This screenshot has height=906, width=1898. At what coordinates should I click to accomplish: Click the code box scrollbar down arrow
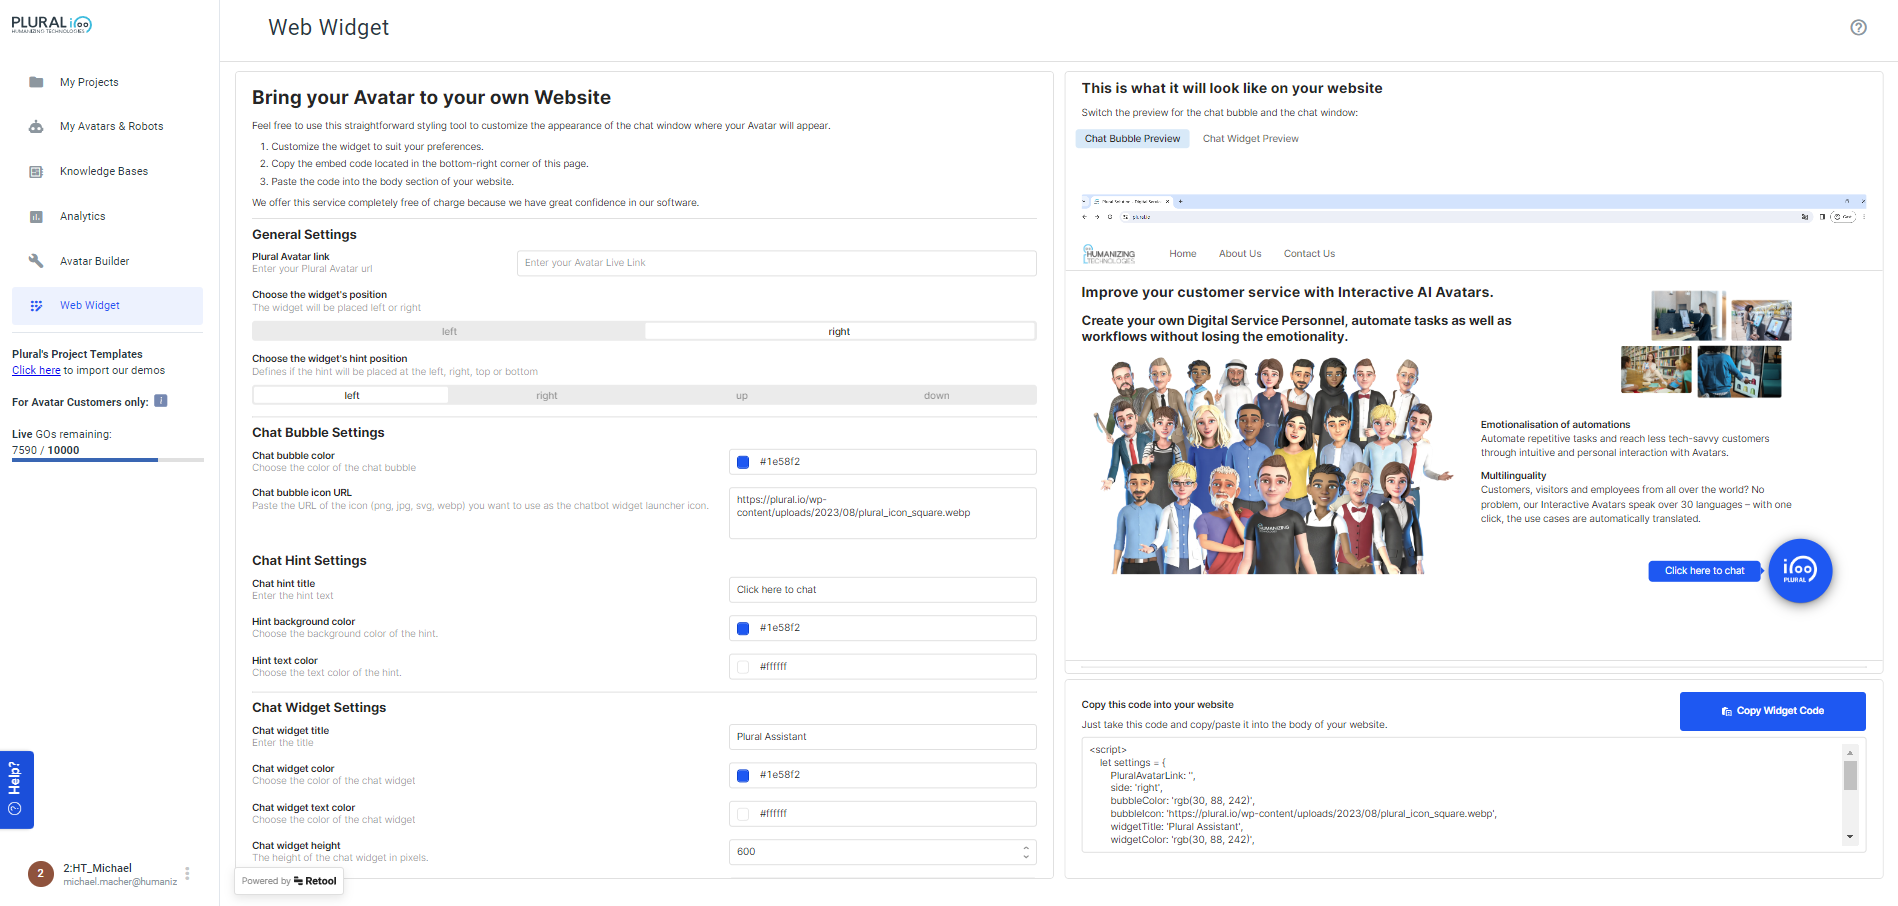(x=1850, y=837)
